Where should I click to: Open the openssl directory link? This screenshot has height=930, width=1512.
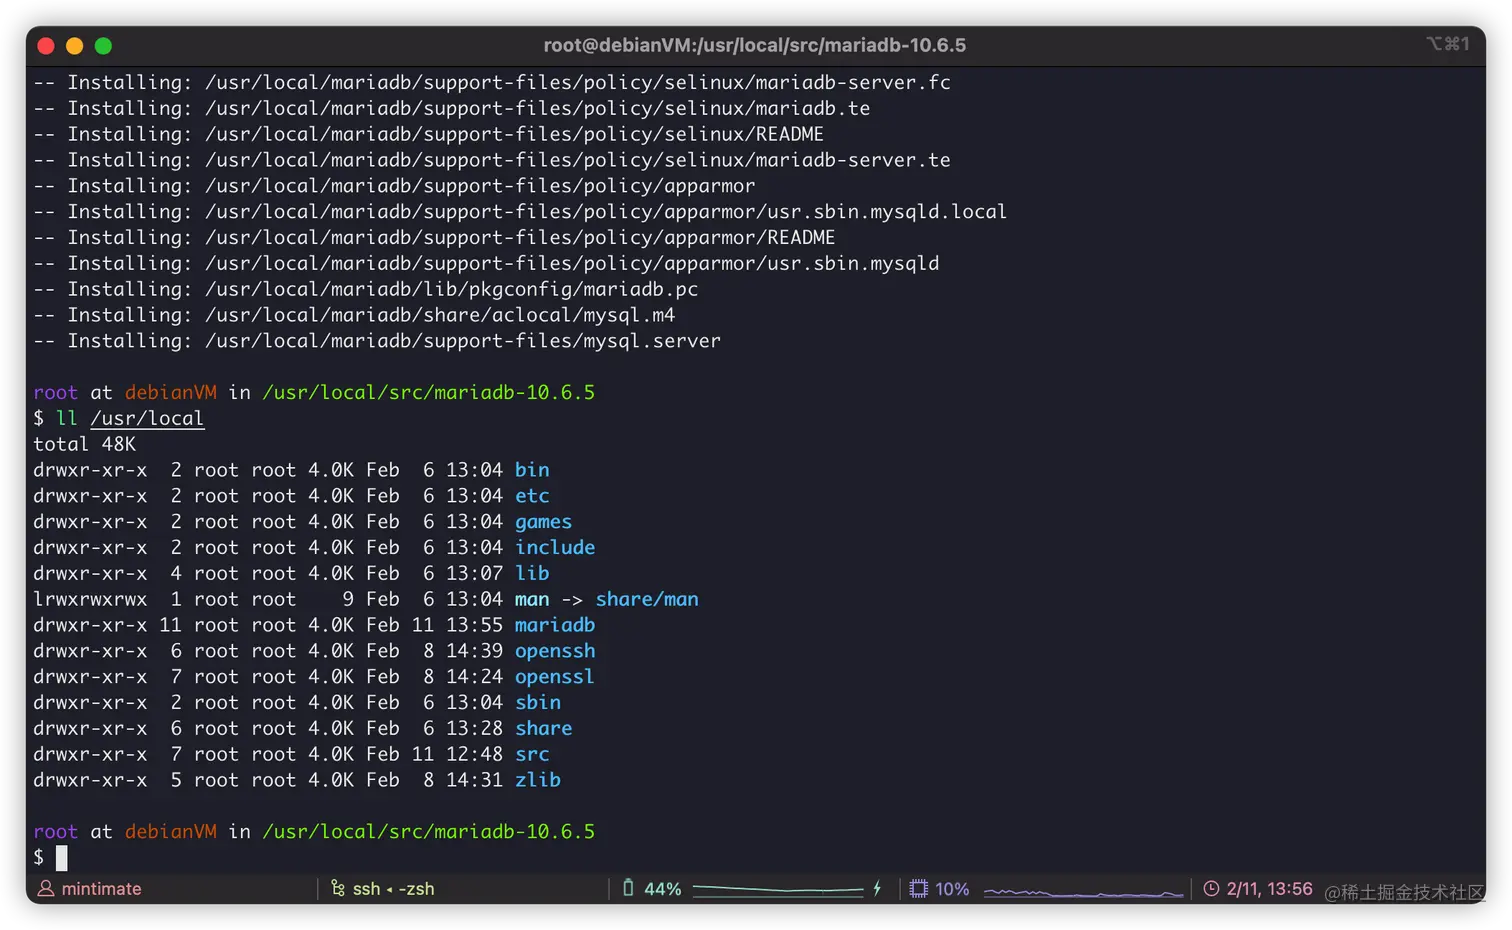coord(554,676)
